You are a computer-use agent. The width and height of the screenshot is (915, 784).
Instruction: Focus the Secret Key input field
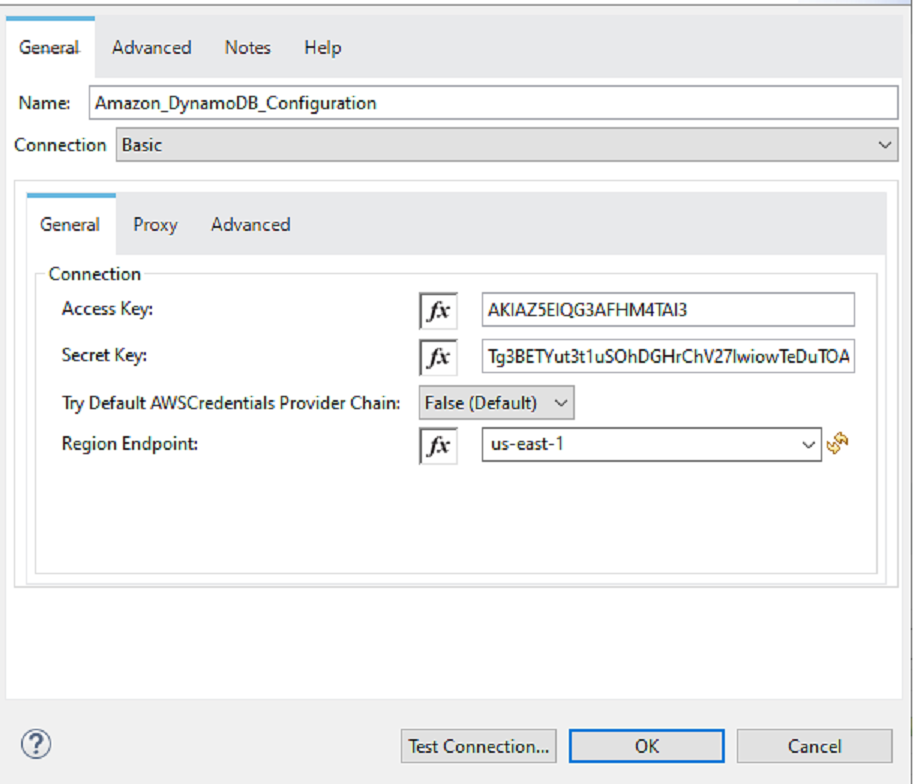667,357
